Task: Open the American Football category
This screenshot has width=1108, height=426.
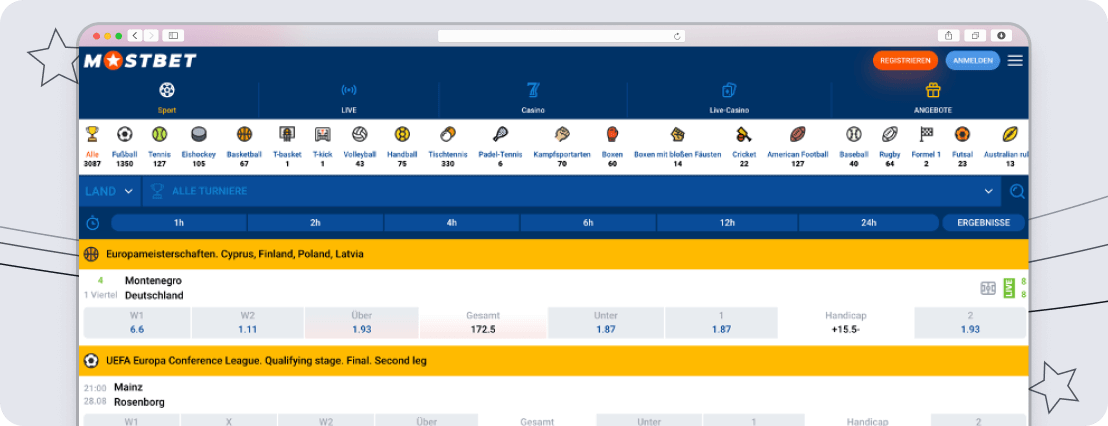Action: pos(798,147)
